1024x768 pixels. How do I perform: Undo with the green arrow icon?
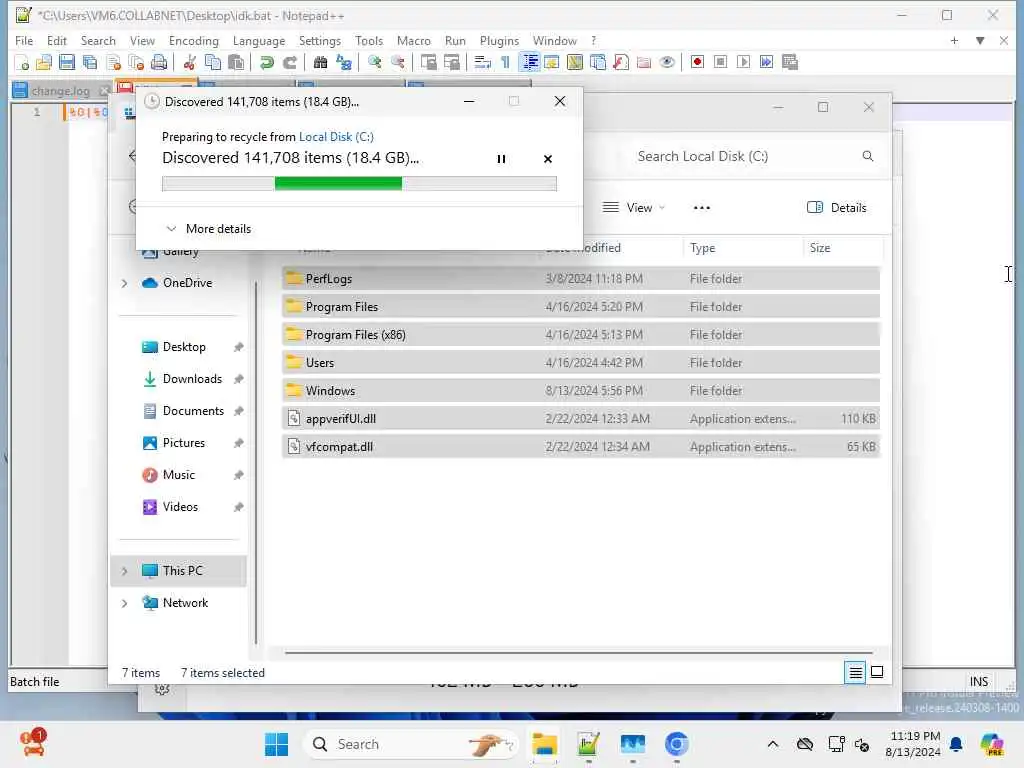pyautogui.click(x=266, y=62)
